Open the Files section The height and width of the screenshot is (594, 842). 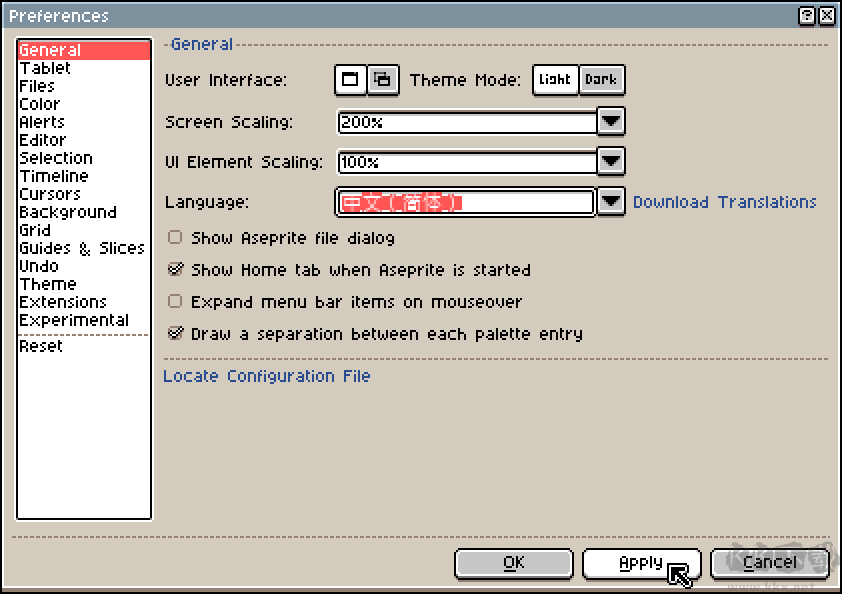pos(84,86)
